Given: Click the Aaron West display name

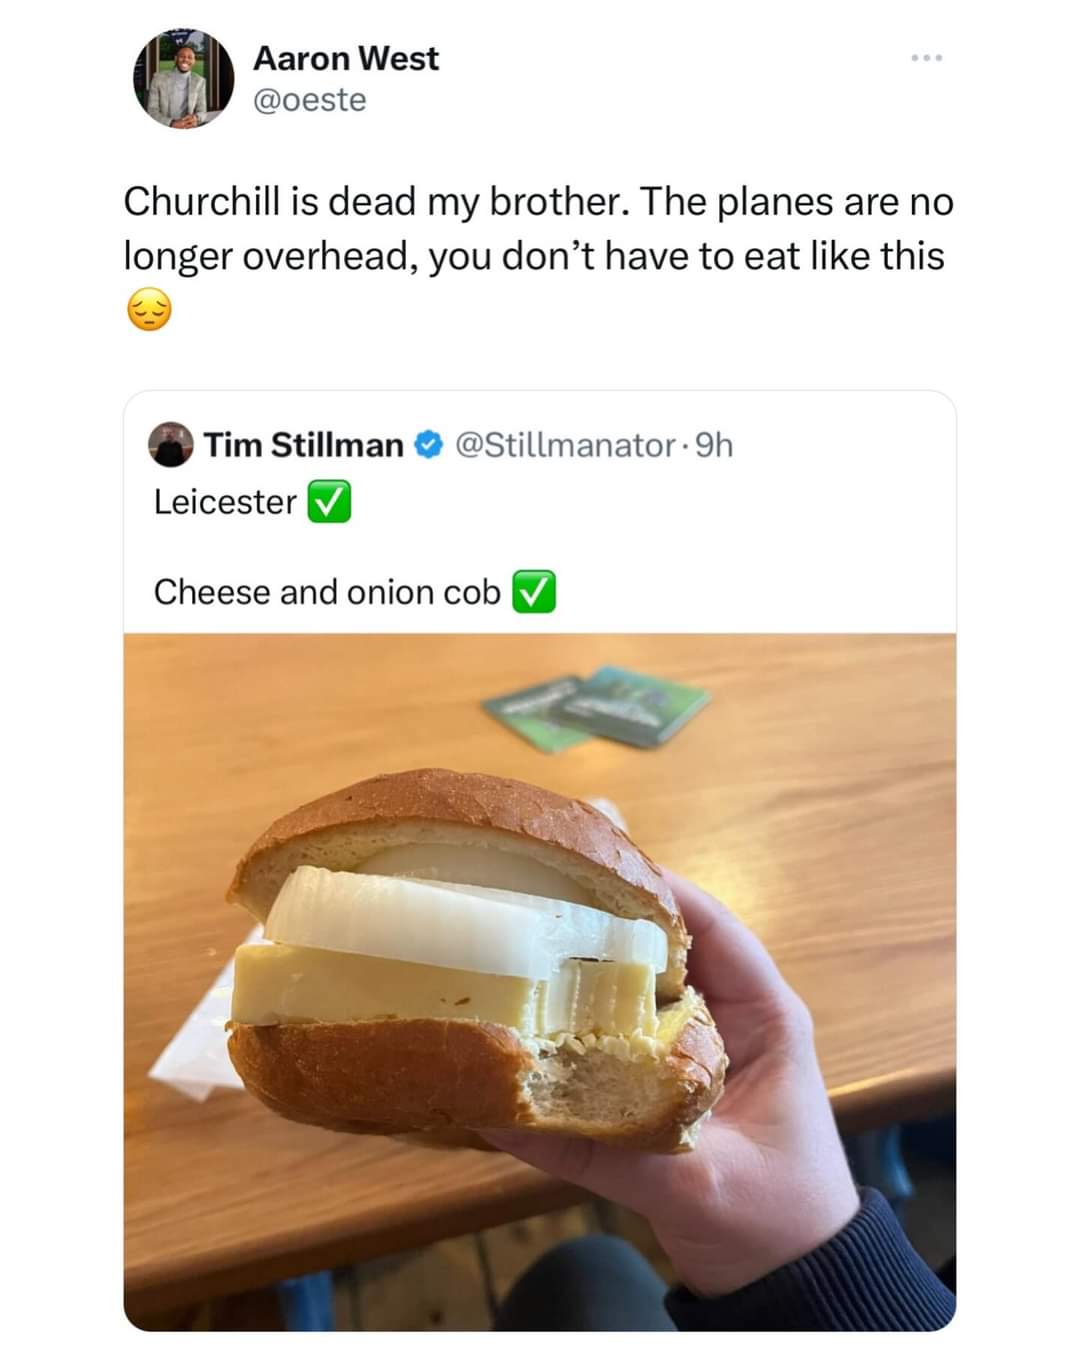Looking at the screenshot, I should coord(345,59).
